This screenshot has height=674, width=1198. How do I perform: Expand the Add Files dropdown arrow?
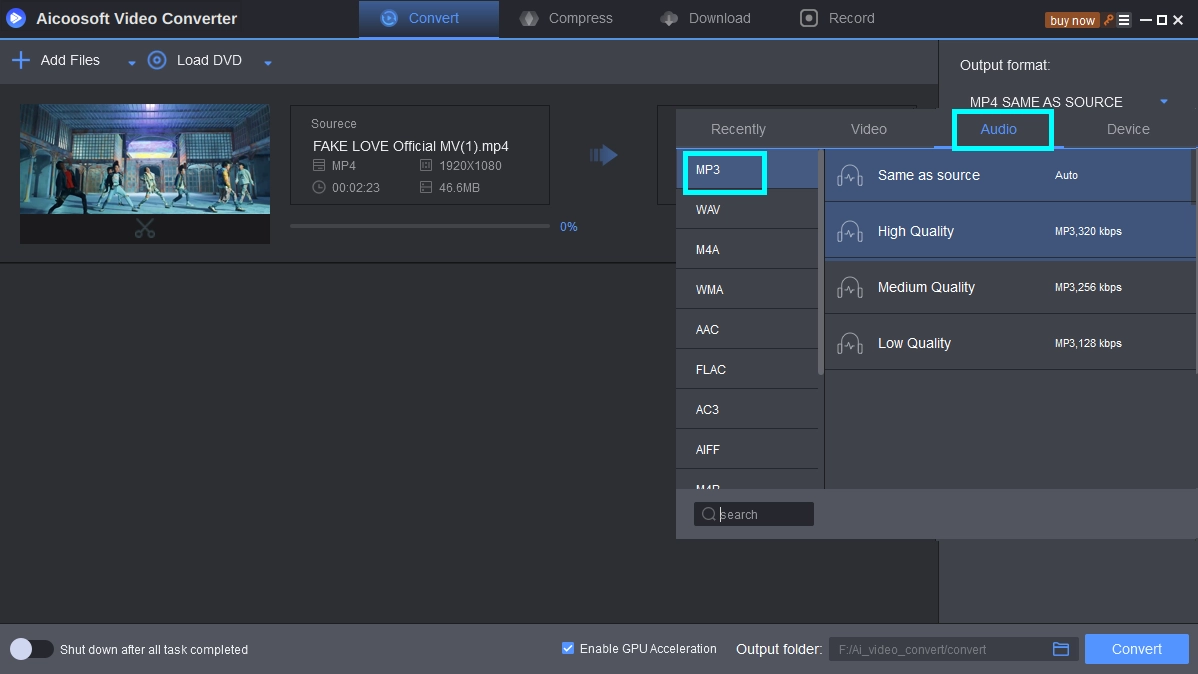(131, 63)
